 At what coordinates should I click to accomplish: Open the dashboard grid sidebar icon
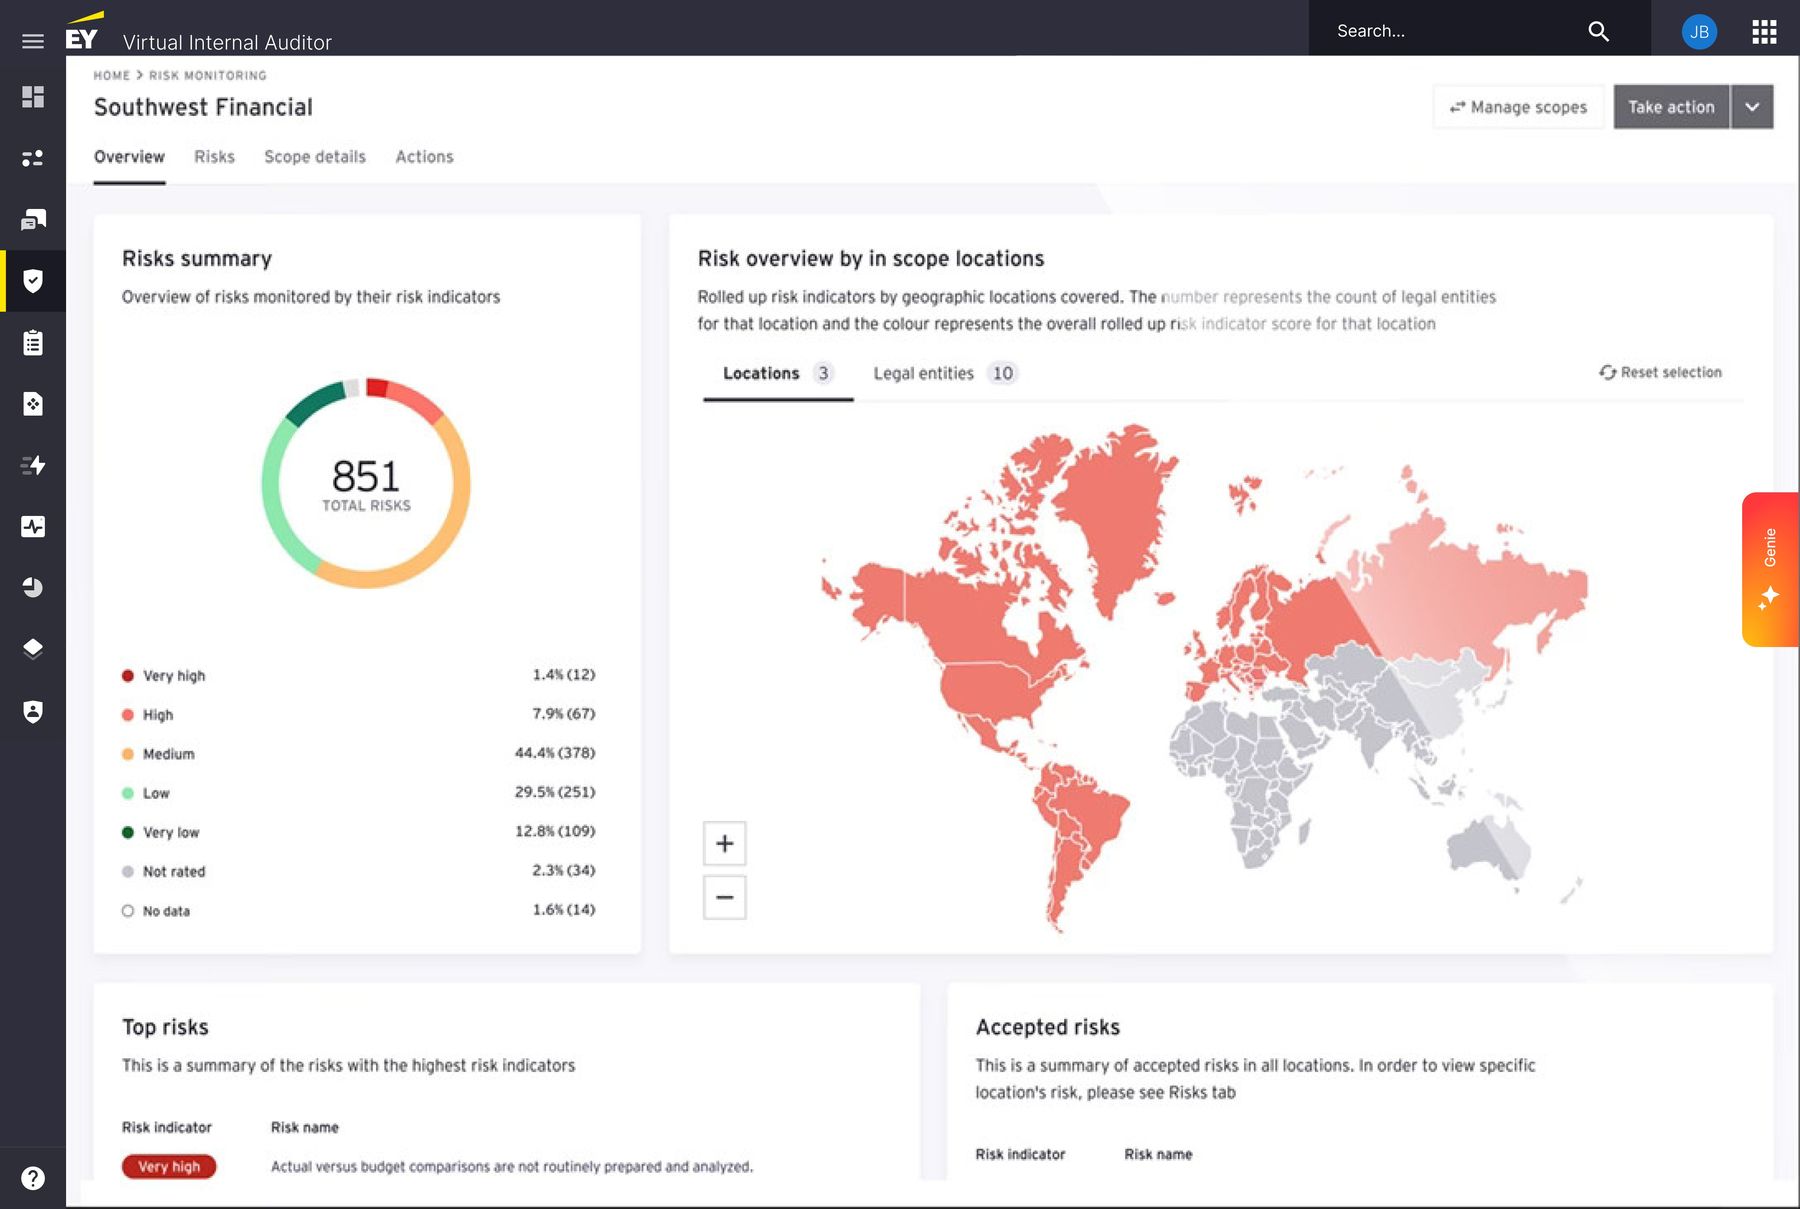click(x=33, y=97)
